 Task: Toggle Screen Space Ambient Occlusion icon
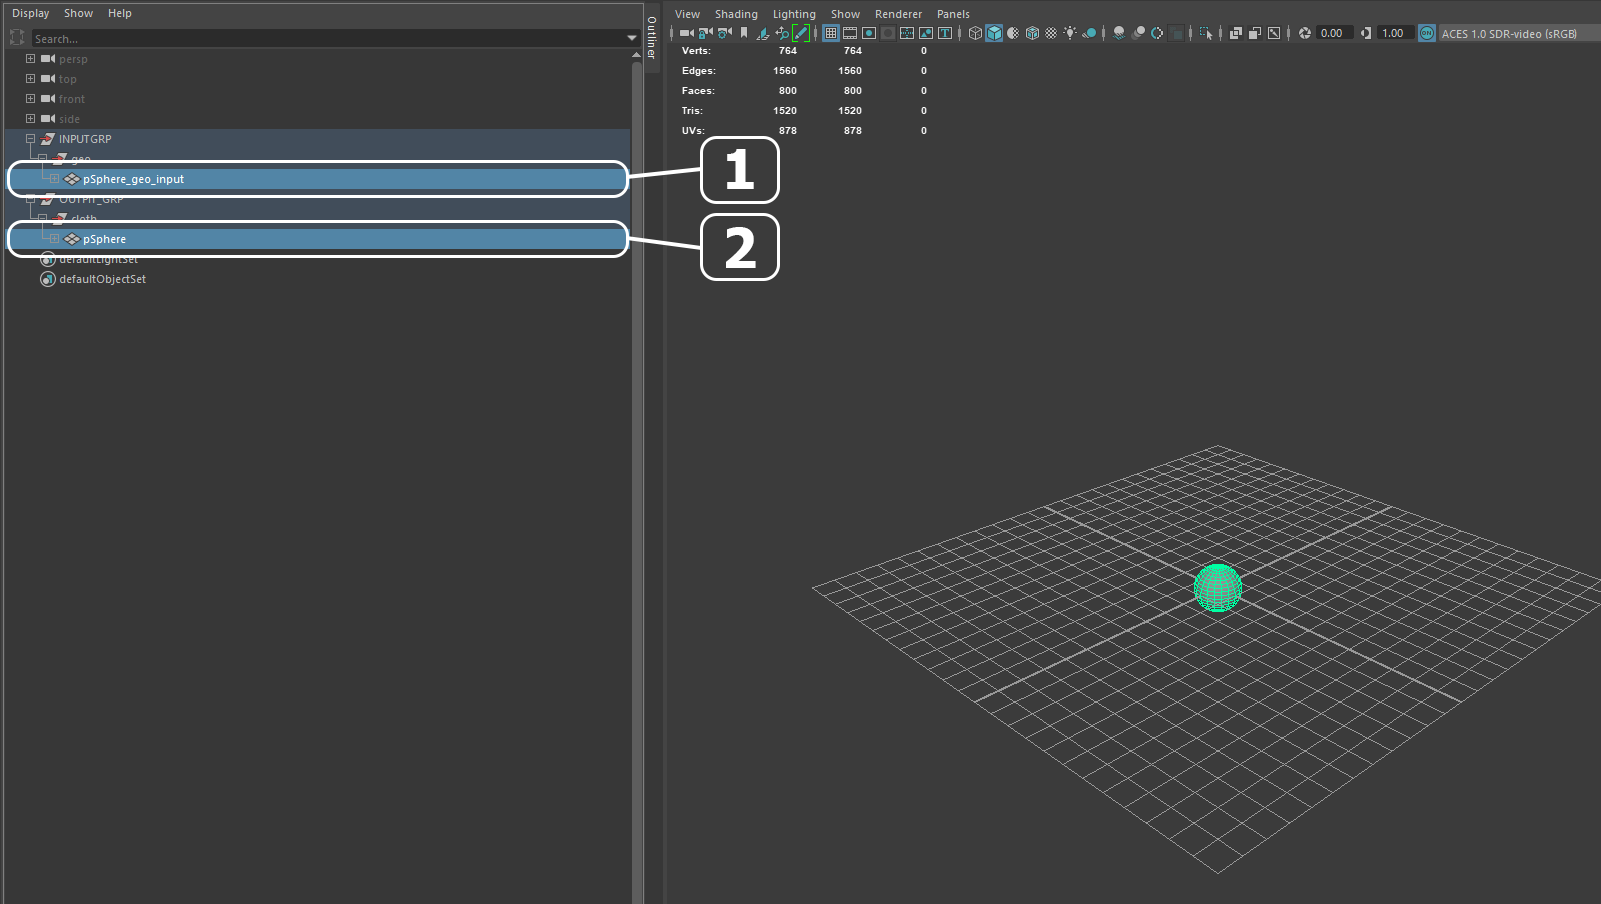1119,33
